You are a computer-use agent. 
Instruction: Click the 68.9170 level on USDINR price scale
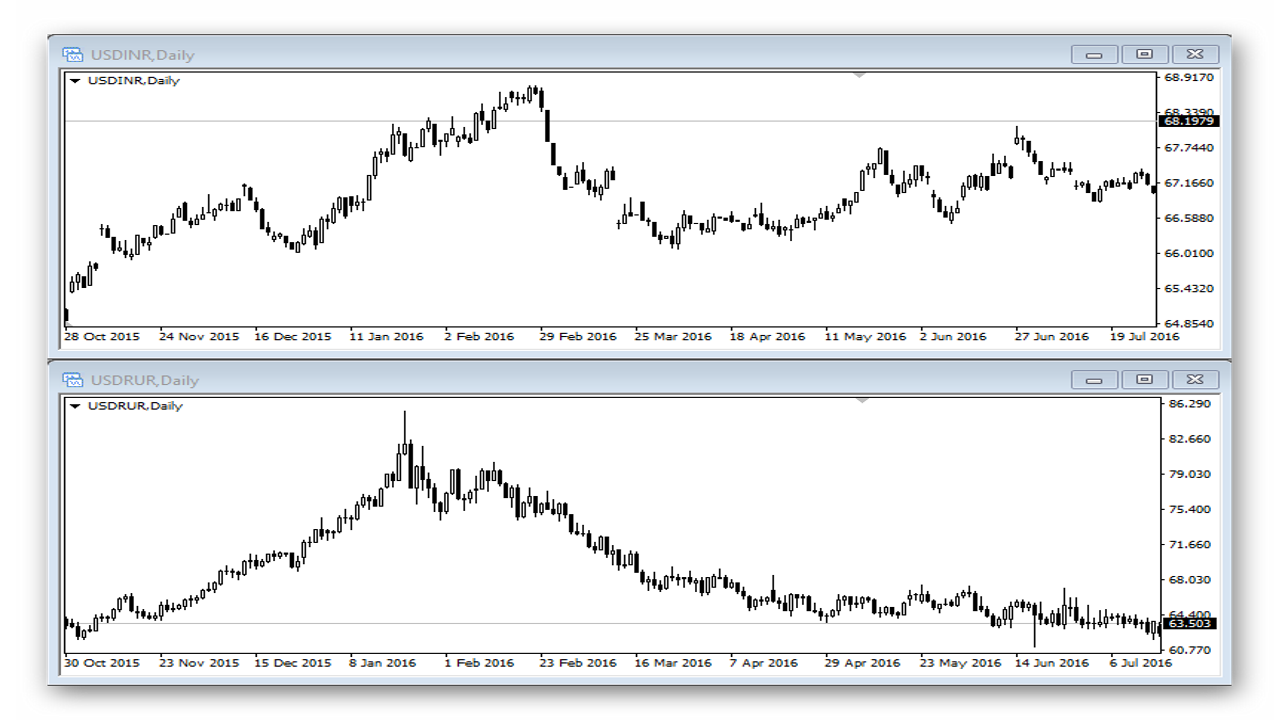(x=1189, y=77)
